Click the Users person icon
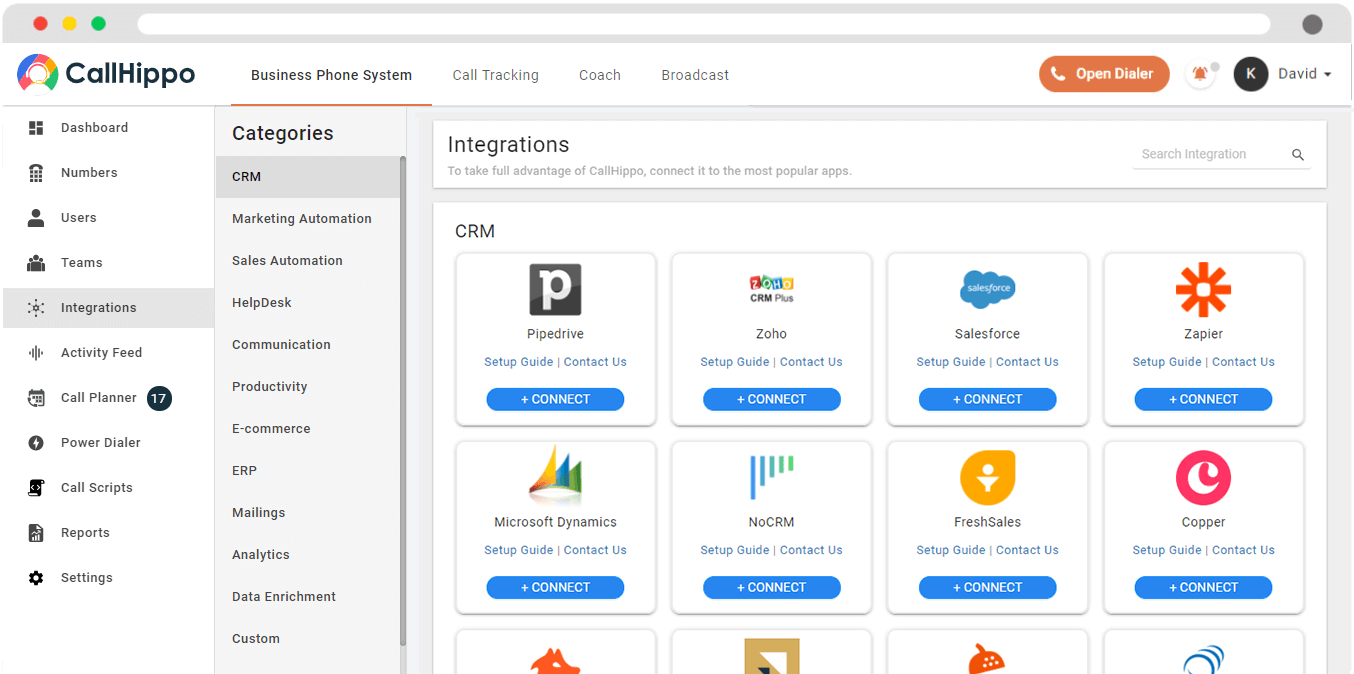Image resolution: width=1354 pixels, height=674 pixels. (36, 218)
